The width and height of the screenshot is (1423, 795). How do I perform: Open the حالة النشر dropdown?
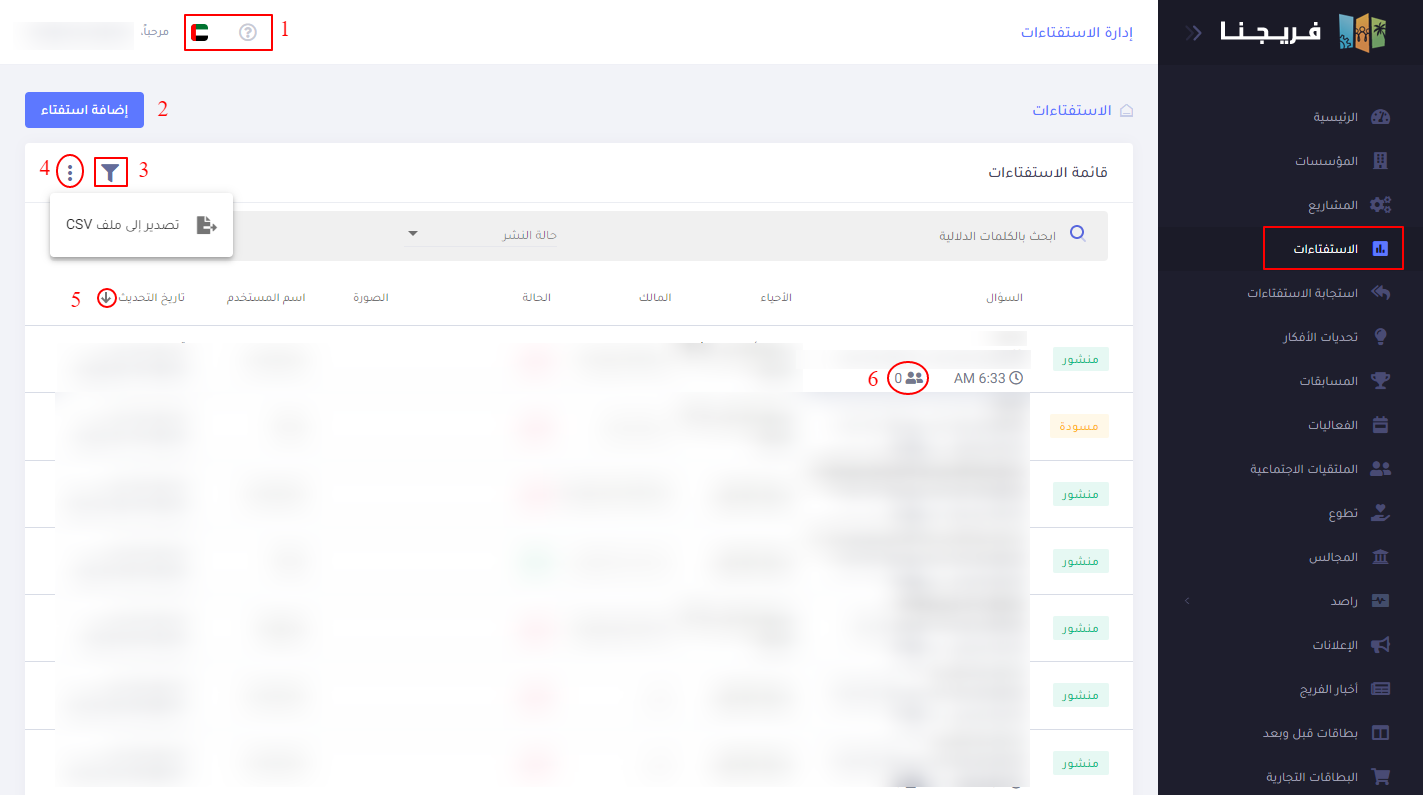pyautogui.click(x=480, y=235)
